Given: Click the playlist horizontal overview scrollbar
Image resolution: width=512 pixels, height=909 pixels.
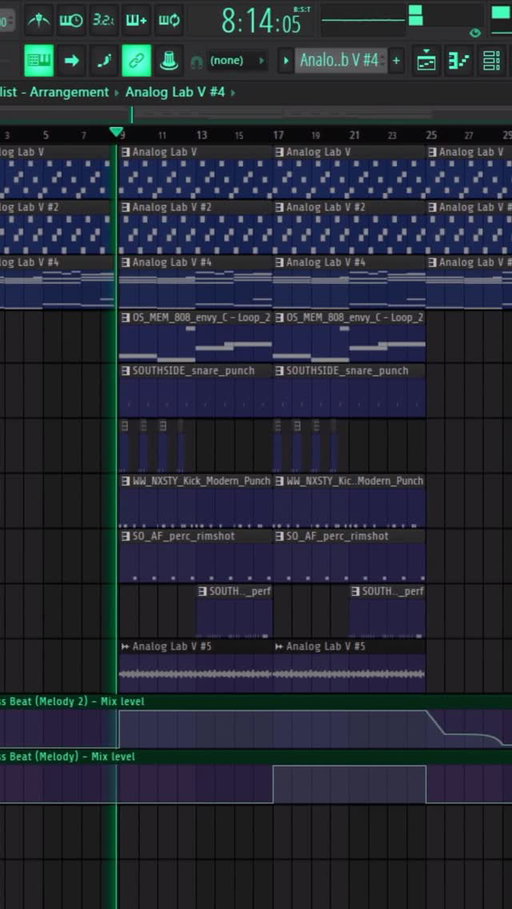Looking at the screenshot, I should point(256,114).
